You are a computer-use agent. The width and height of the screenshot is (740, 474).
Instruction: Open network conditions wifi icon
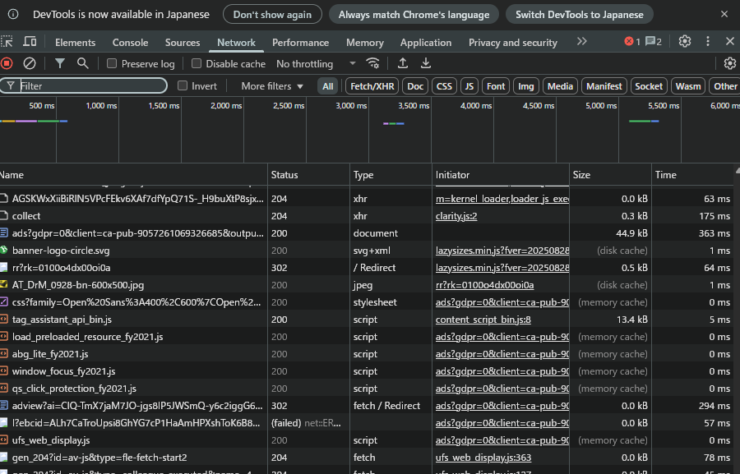[373, 63]
